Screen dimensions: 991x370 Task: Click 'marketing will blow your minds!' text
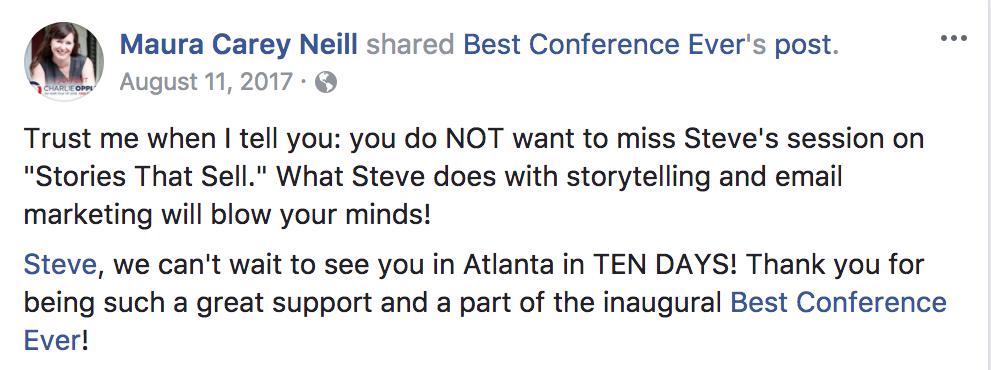point(227,215)
